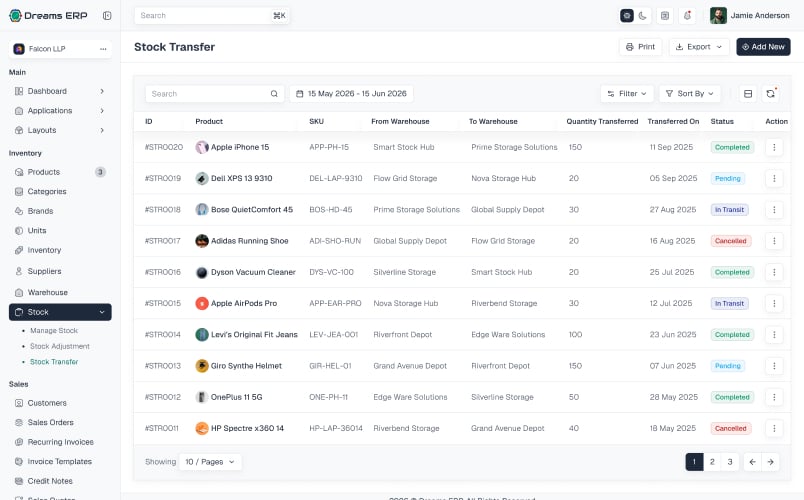
Task: Click the Add New button
Action: 763,47
